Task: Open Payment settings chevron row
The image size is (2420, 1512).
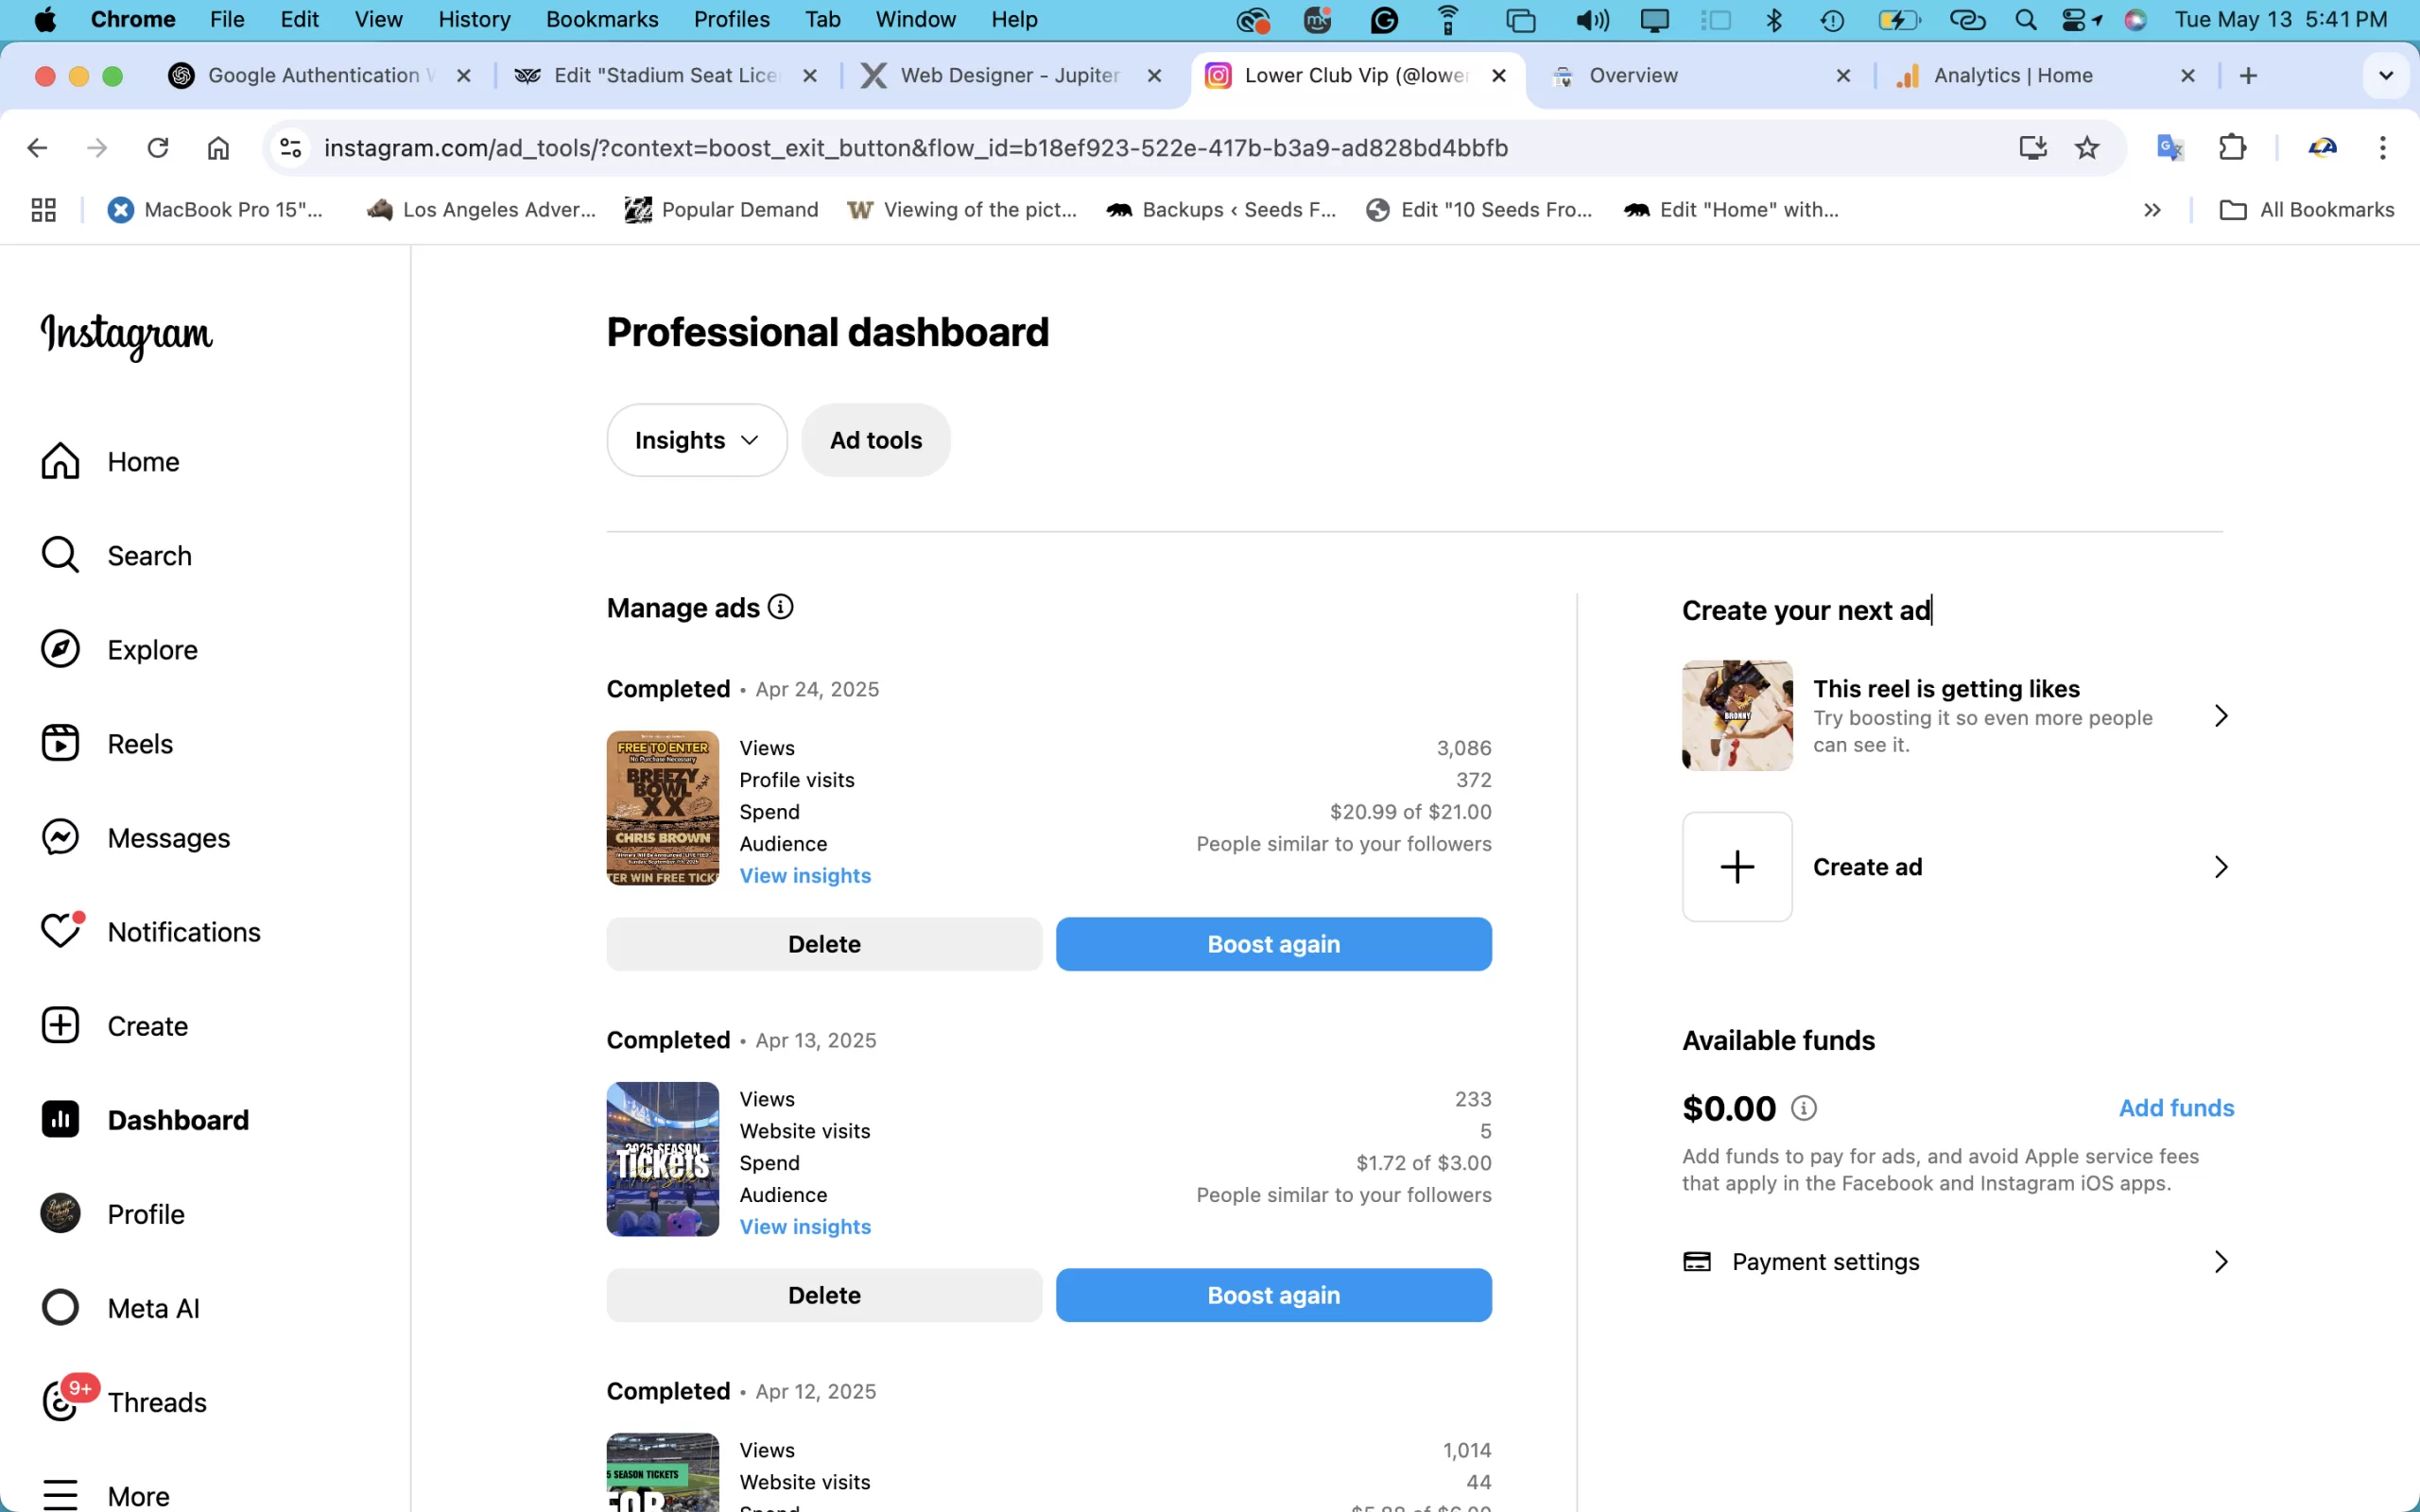Action: coord(2220,1261)
